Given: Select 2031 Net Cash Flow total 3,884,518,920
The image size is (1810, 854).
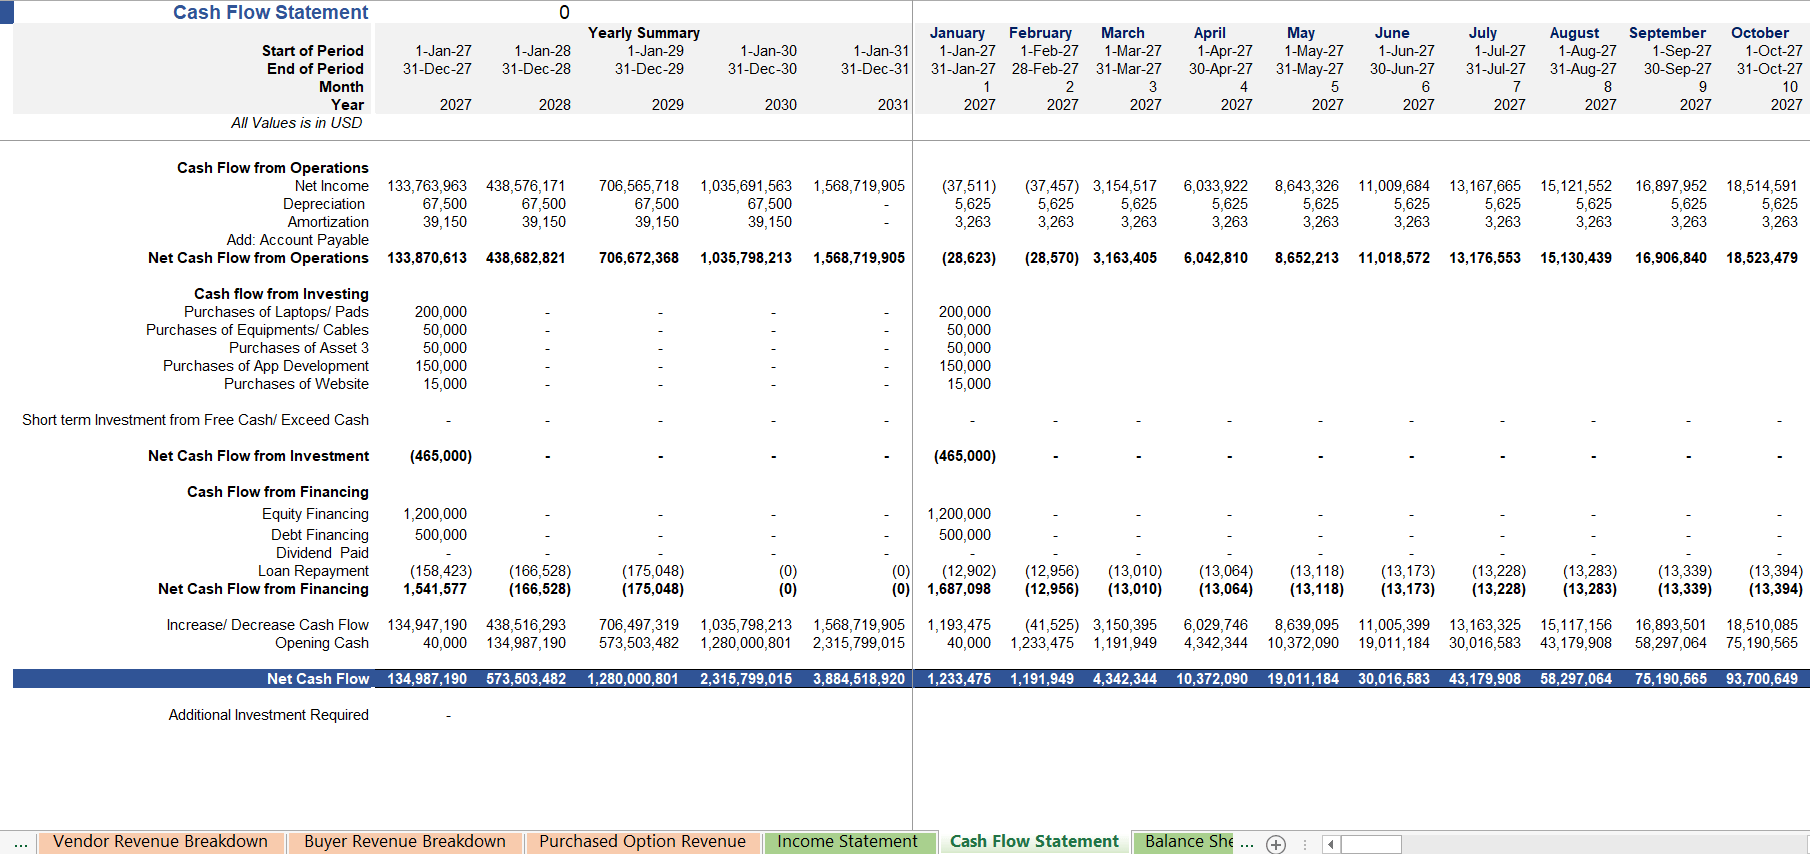Looking at the screenshot, I should 859,679.
